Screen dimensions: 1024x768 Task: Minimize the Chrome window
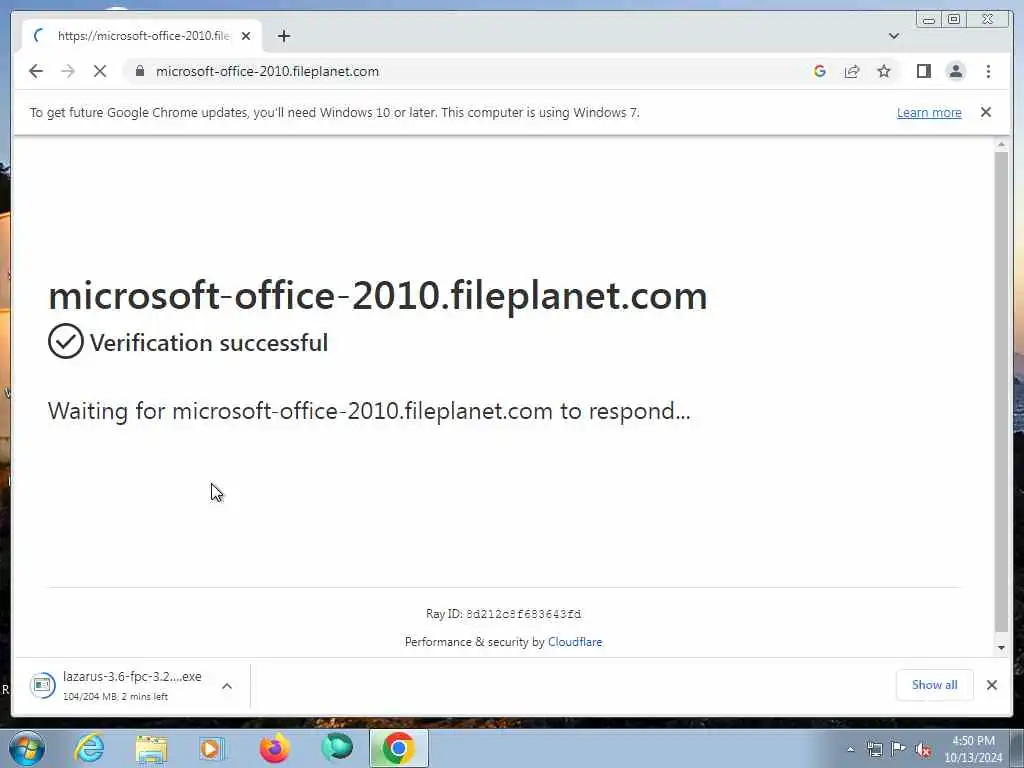click(x=929, y=20)
